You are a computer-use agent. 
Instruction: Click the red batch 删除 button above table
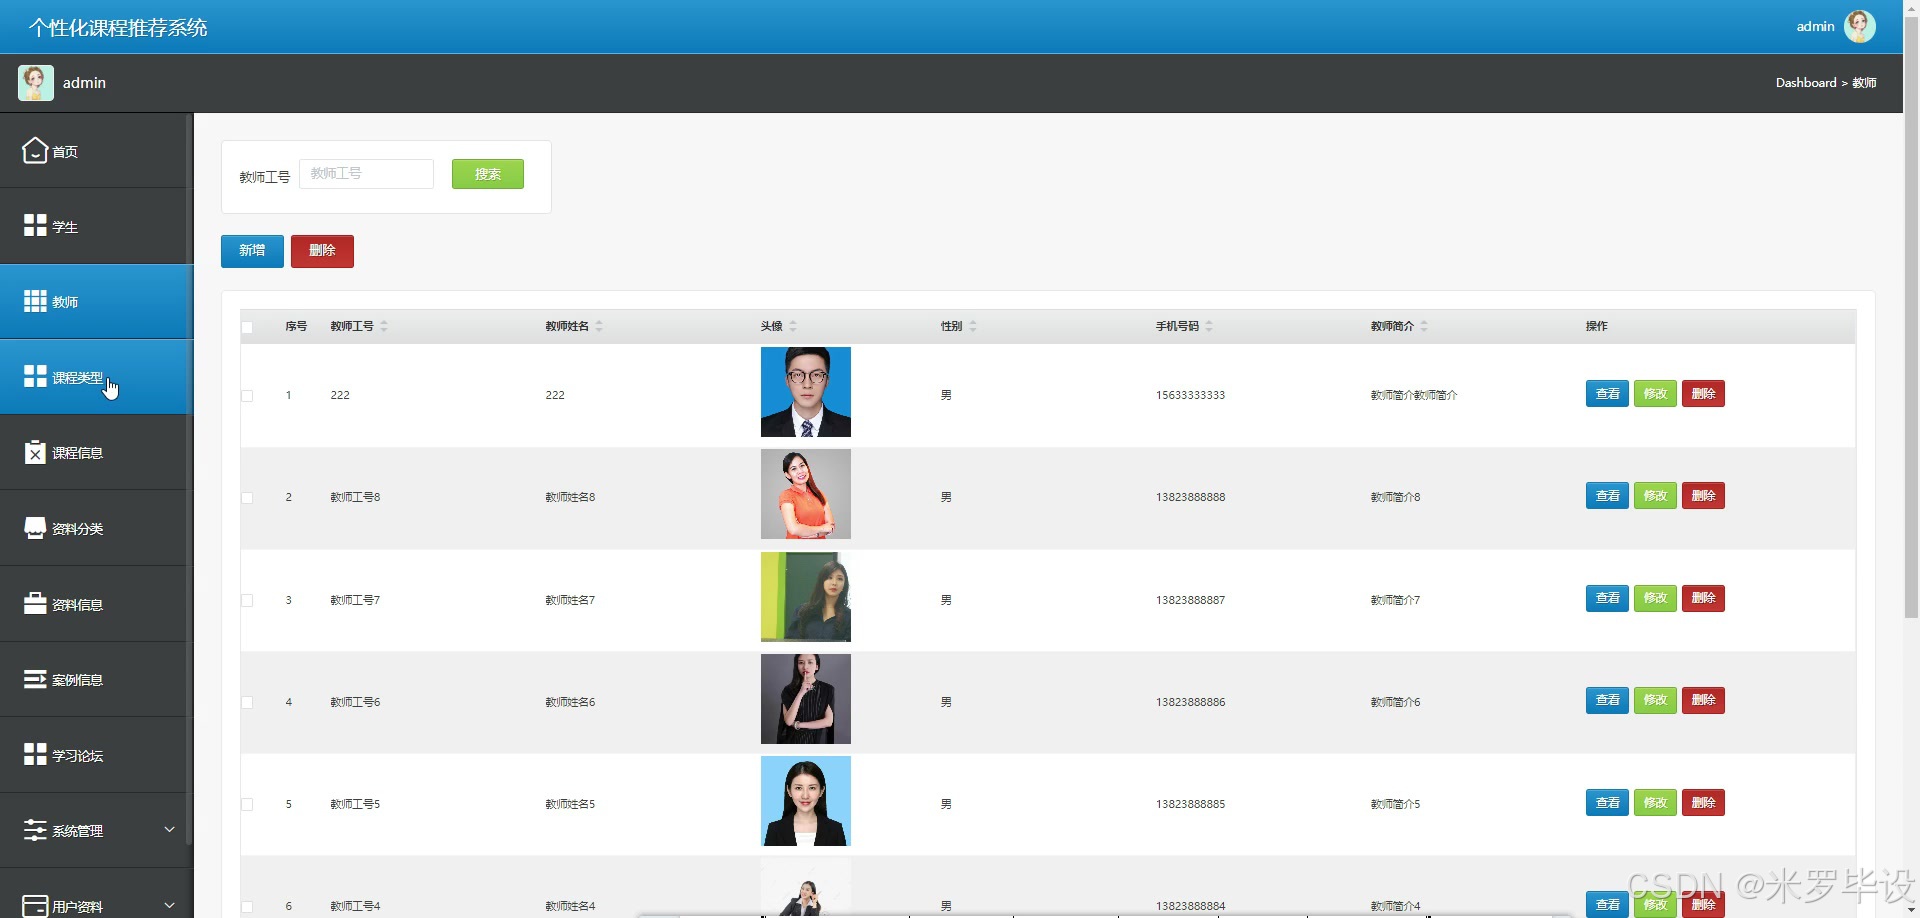click(x=322, y=251)
